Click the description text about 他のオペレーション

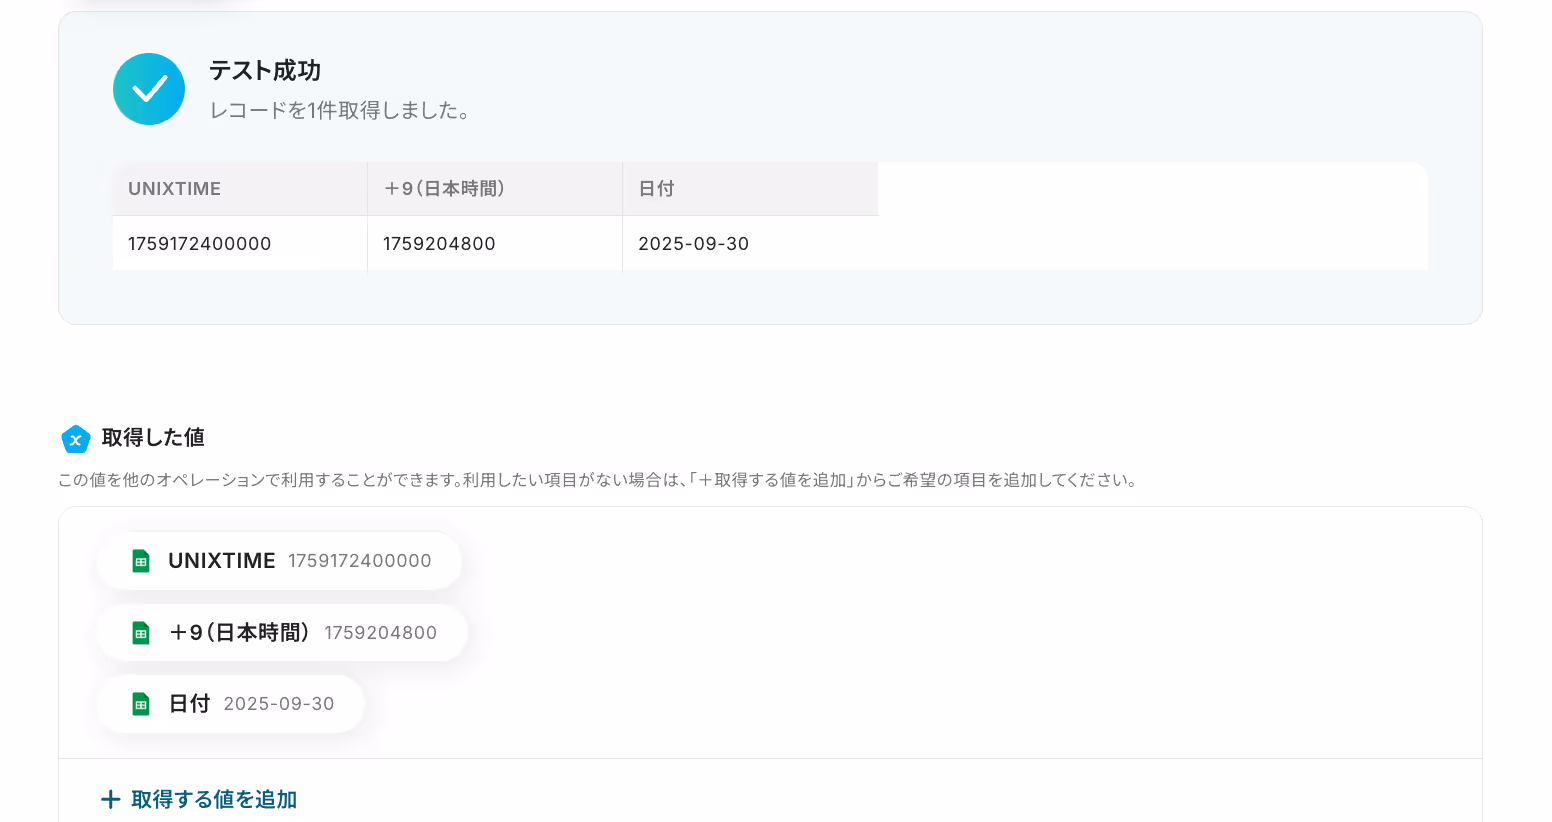click(599, 480)
